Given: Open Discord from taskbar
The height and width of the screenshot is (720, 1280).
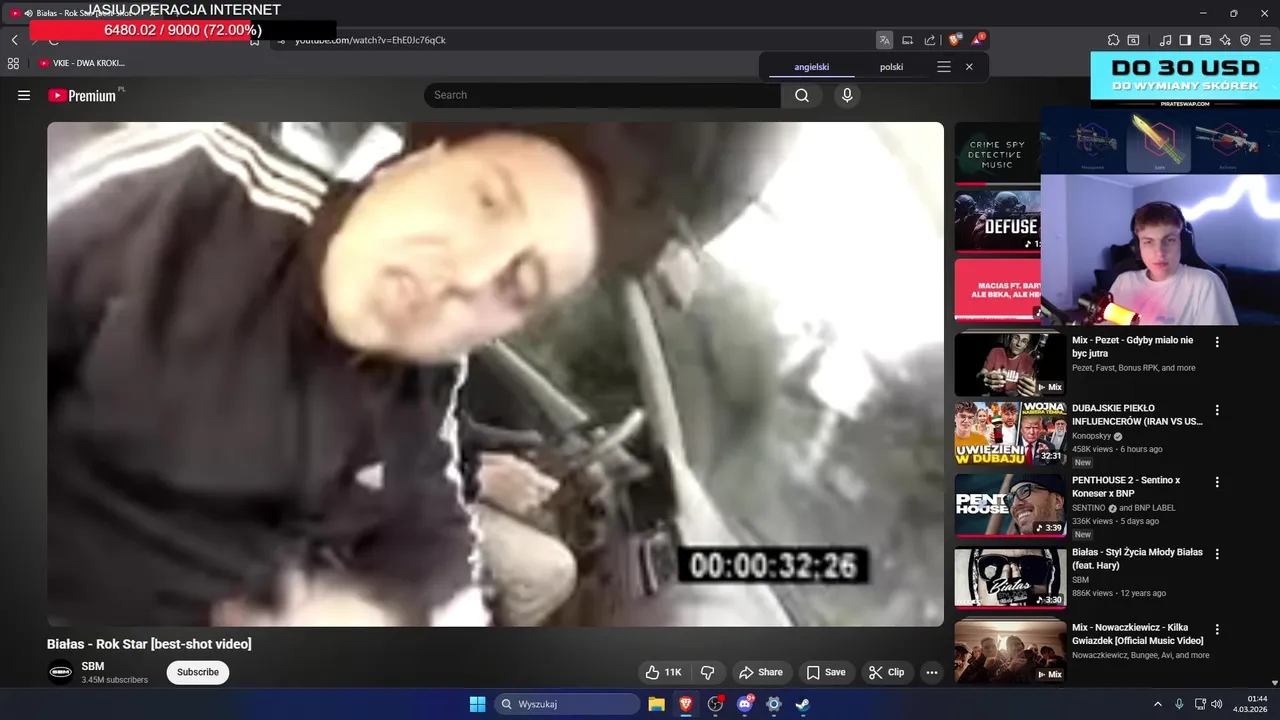Looking at the screenshot, I should pos(744,704).
